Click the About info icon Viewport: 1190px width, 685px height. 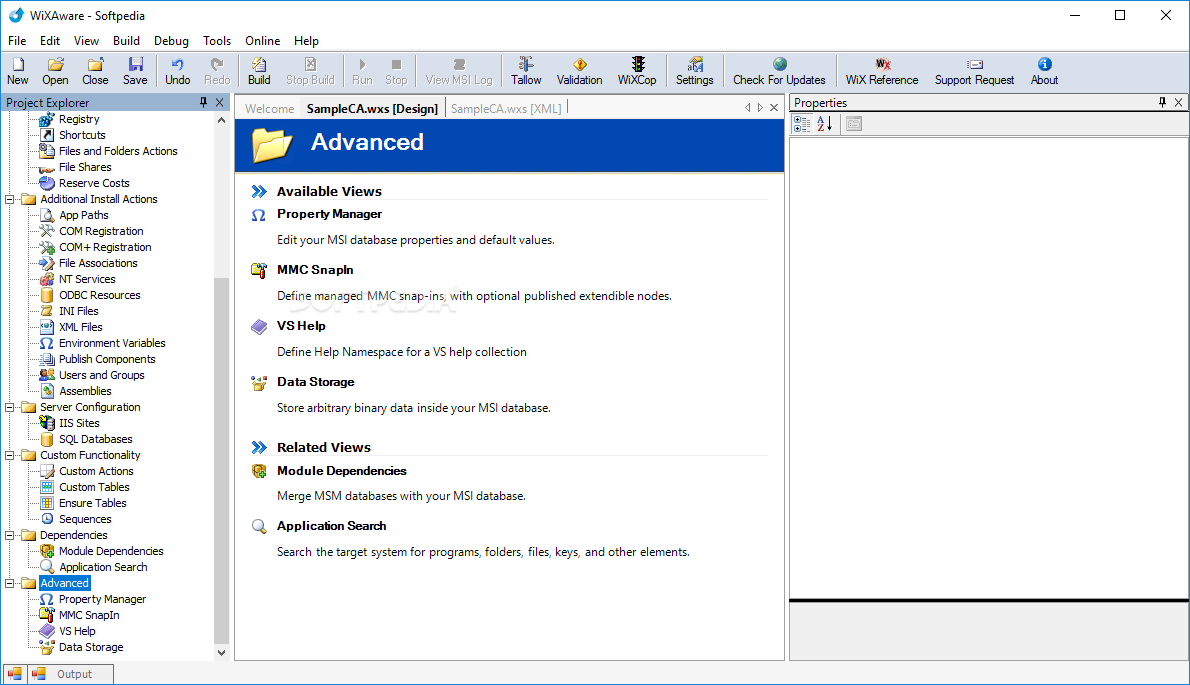[x=1044, y=64]
